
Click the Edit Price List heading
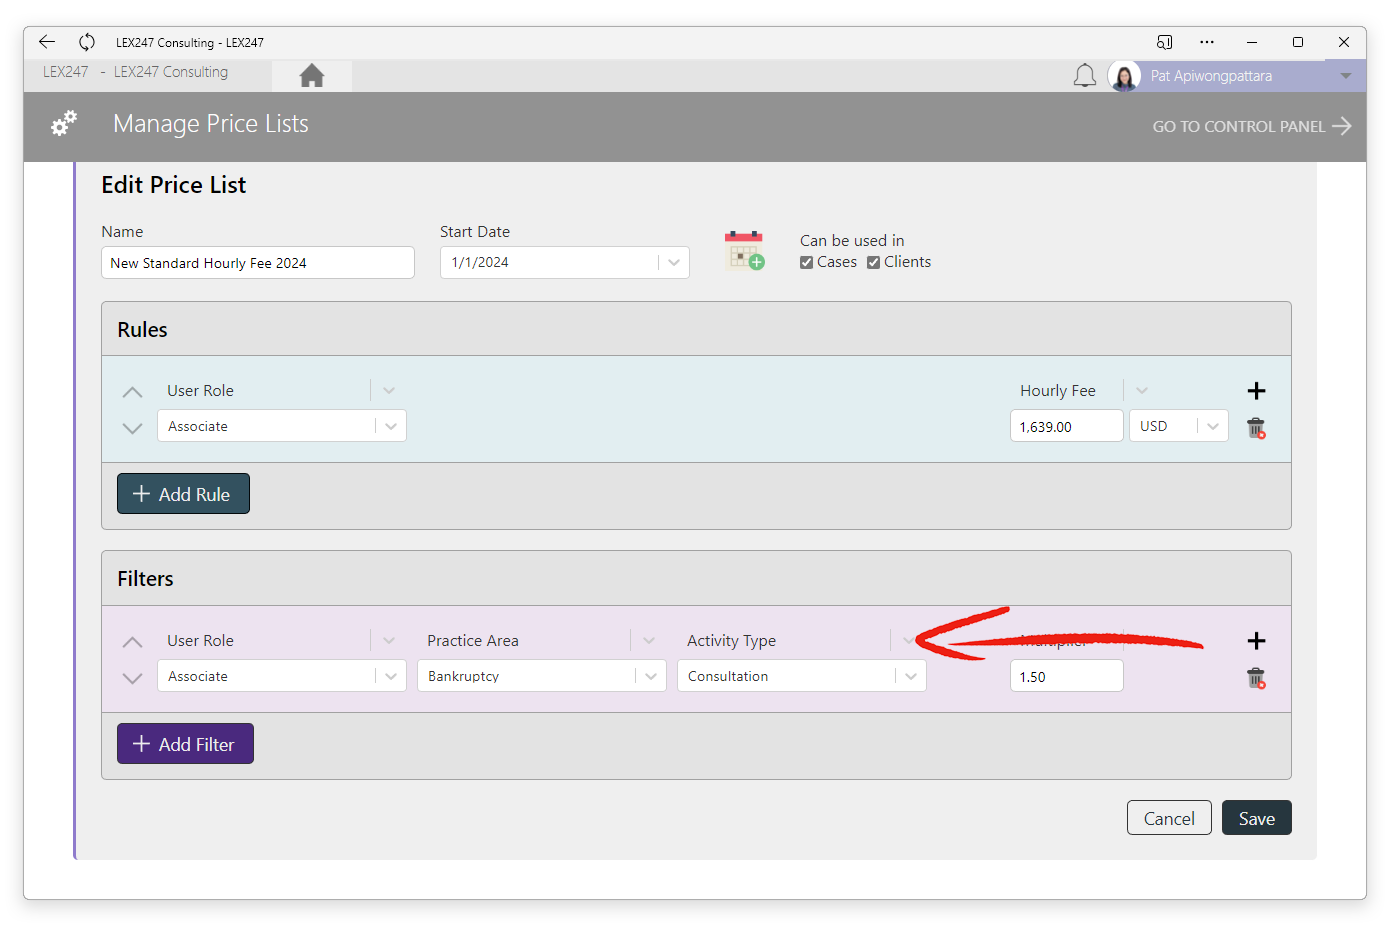coord(174,185)
